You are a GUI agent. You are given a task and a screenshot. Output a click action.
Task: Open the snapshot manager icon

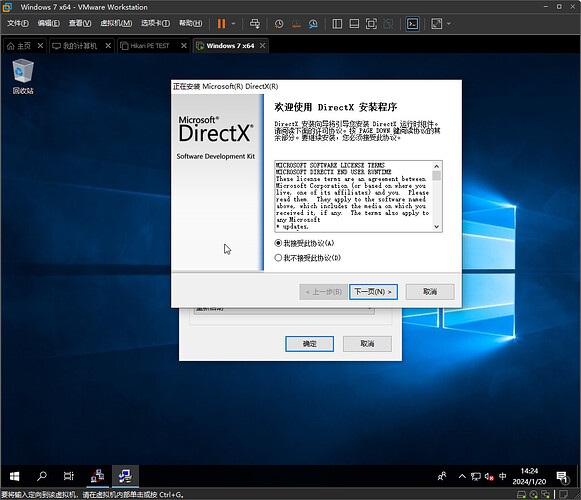point(313,24)
